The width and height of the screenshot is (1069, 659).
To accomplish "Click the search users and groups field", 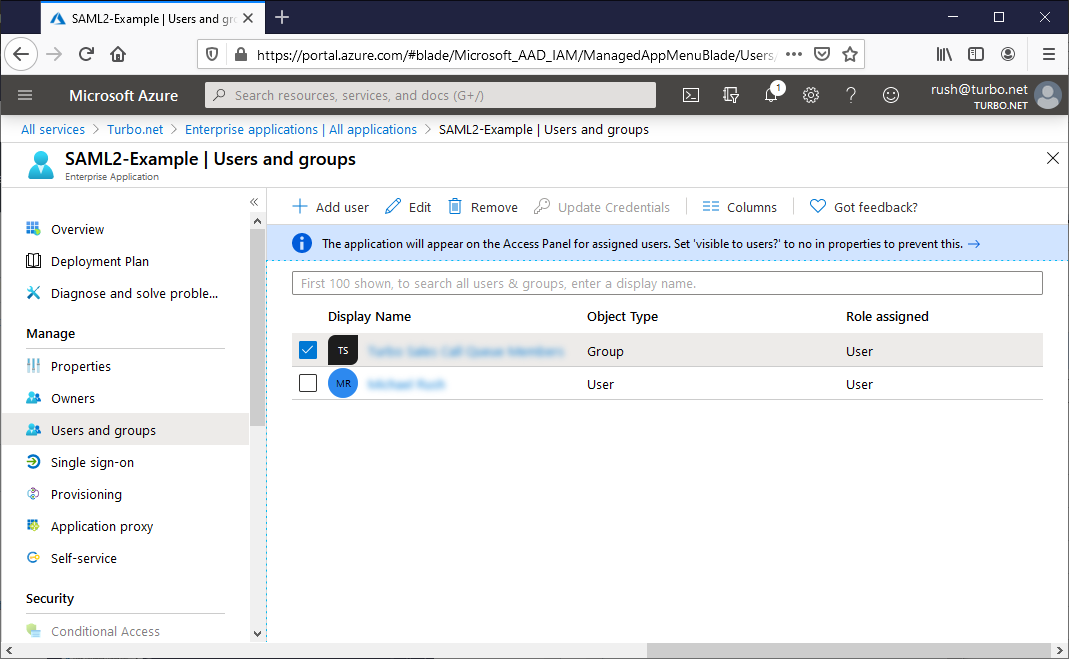I will [668, 283].
